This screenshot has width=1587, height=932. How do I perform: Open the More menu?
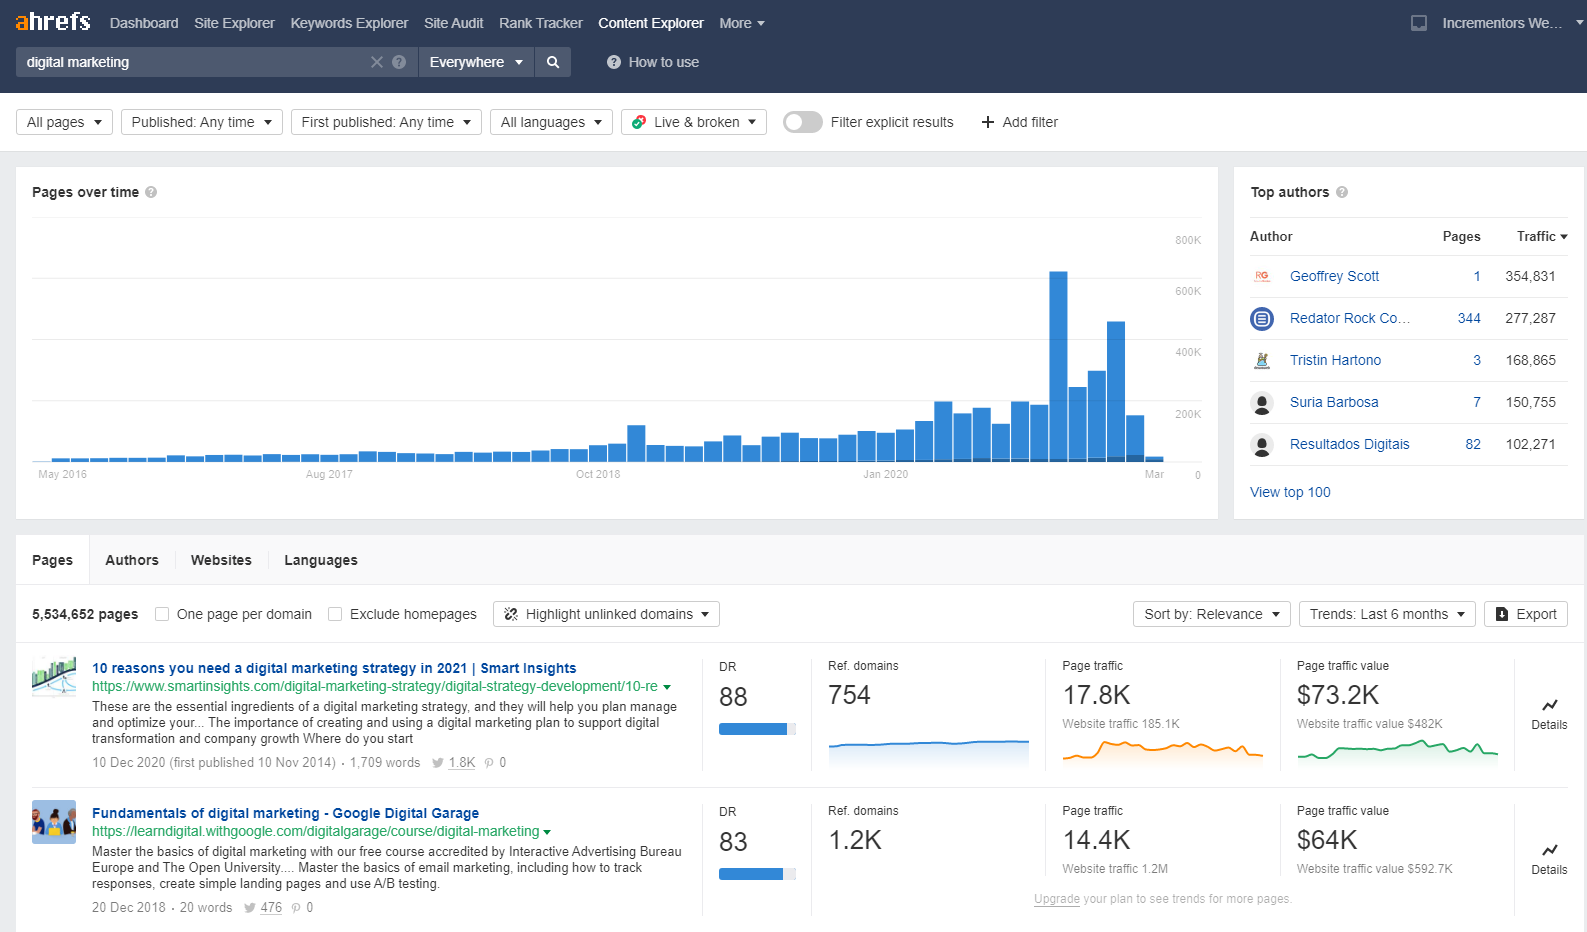[742, 23]
